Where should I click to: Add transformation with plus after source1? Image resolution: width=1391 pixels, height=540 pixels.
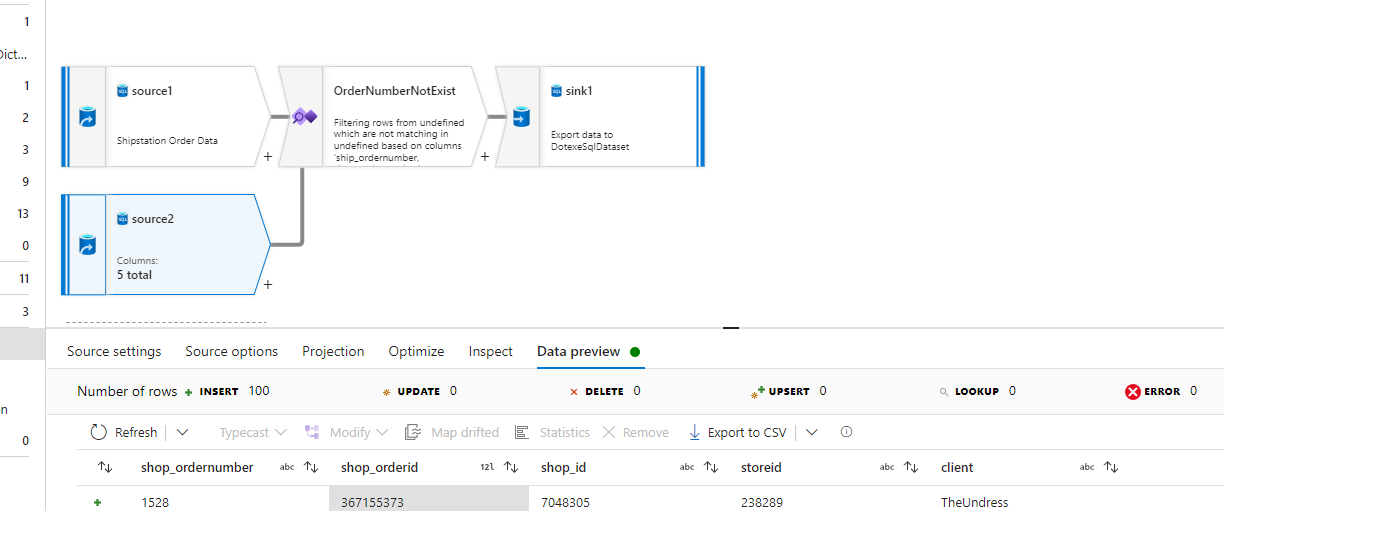pos(267,156)
